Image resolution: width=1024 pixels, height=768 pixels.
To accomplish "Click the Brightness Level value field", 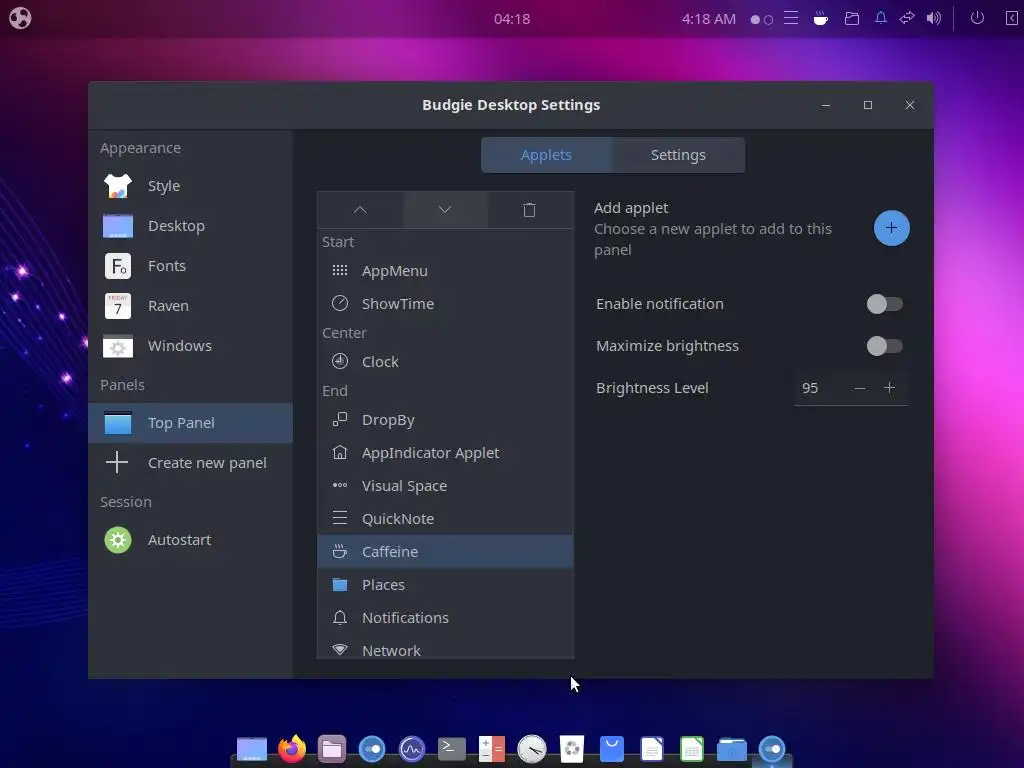I will tap(820, 388).
